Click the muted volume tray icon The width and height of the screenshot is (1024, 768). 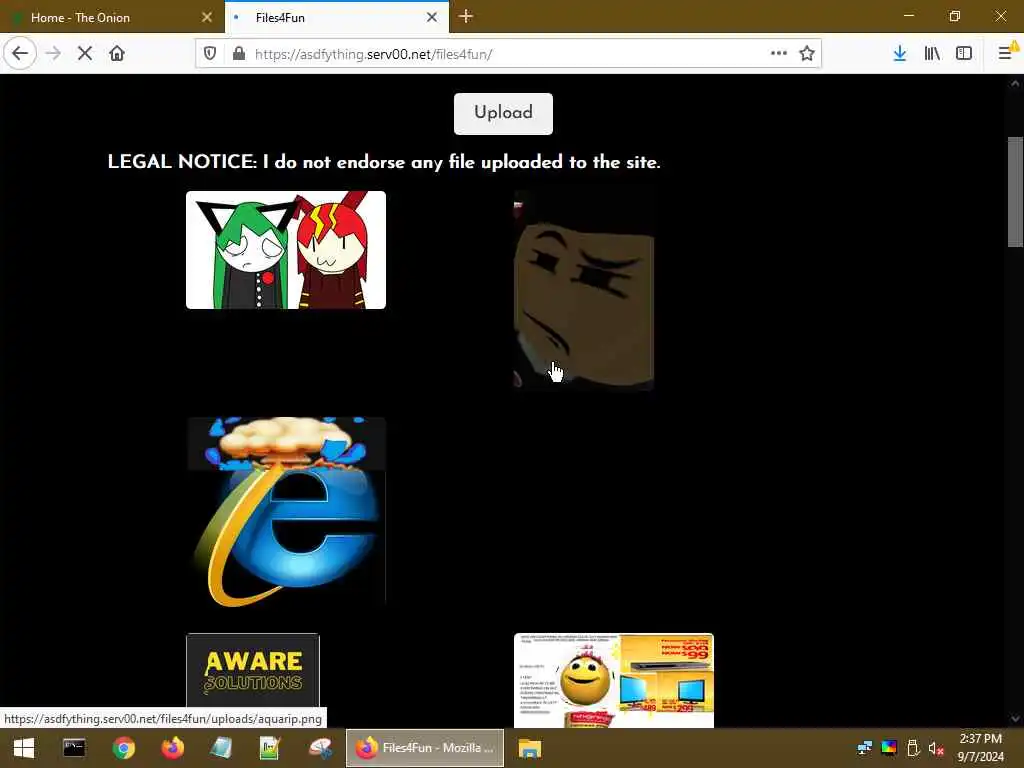coord(936,748)
